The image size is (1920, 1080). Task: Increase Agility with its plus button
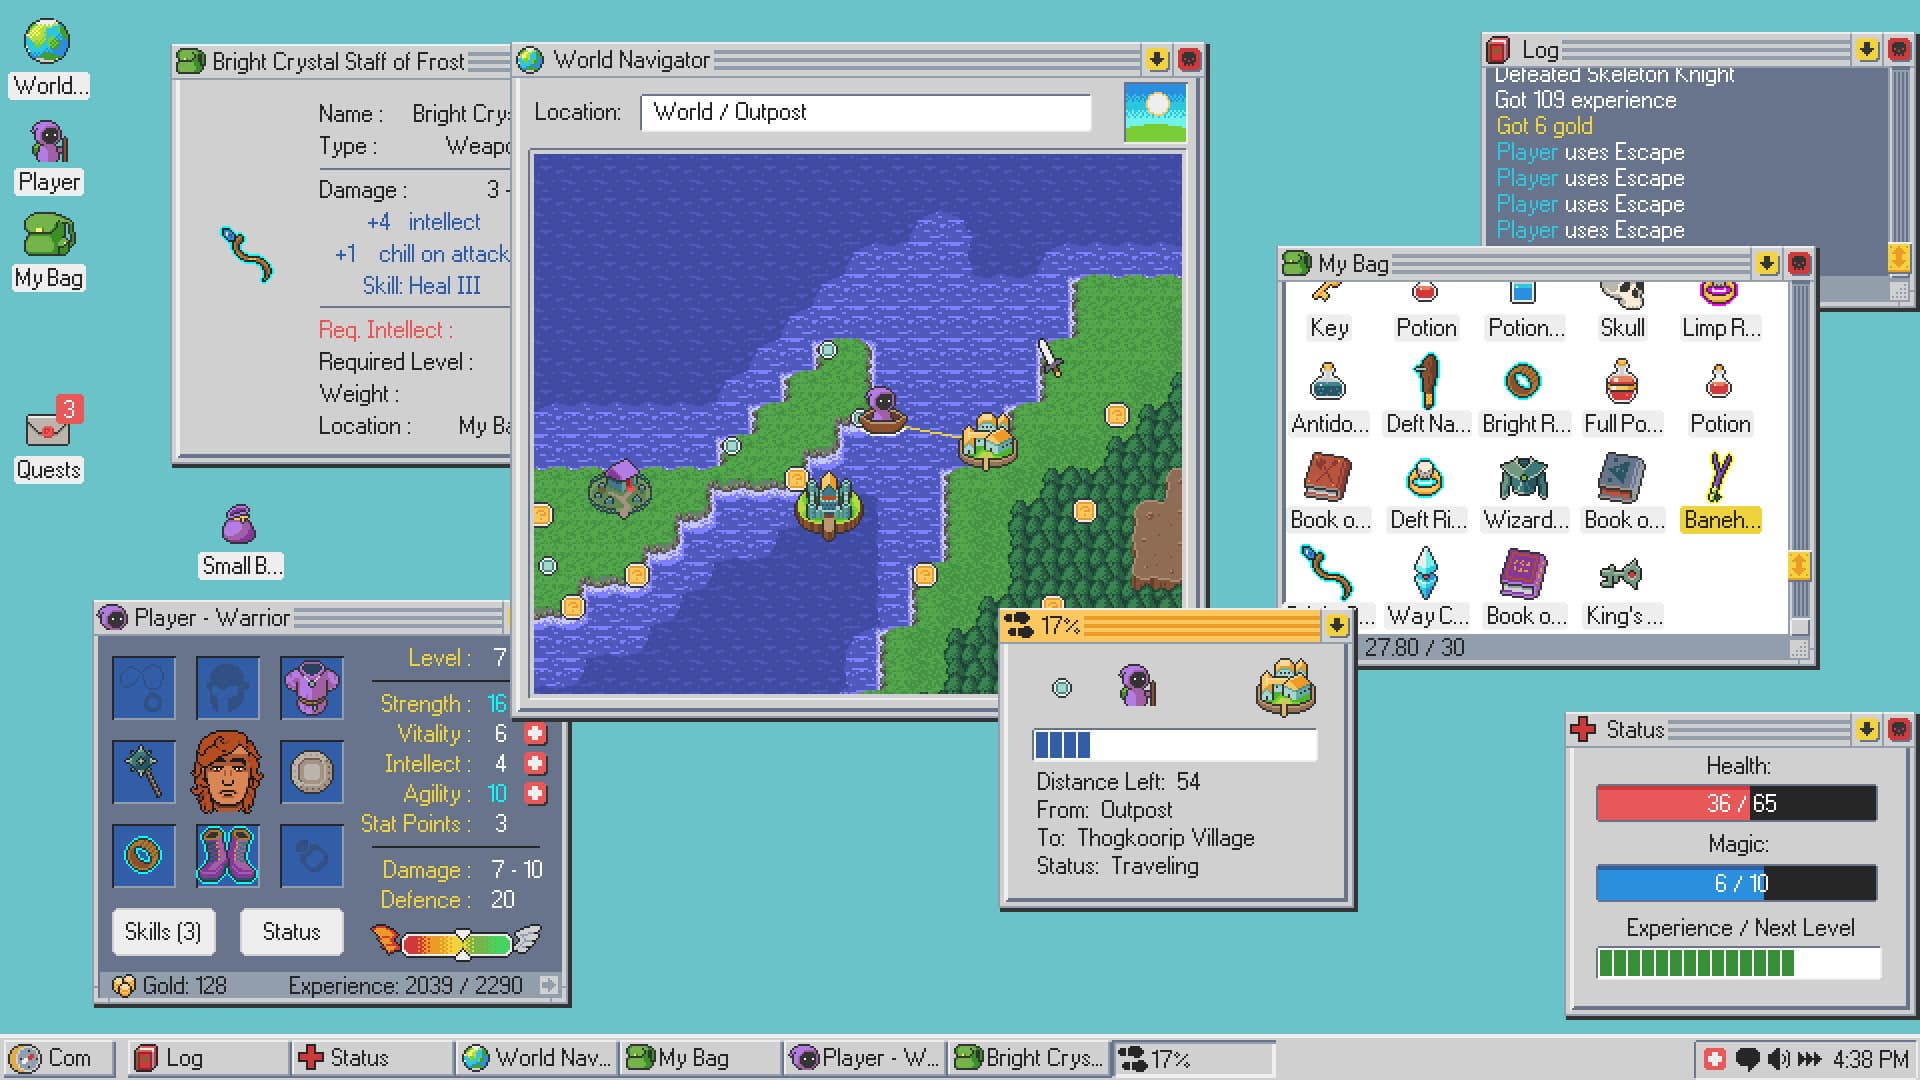click(x=537, y=794)
